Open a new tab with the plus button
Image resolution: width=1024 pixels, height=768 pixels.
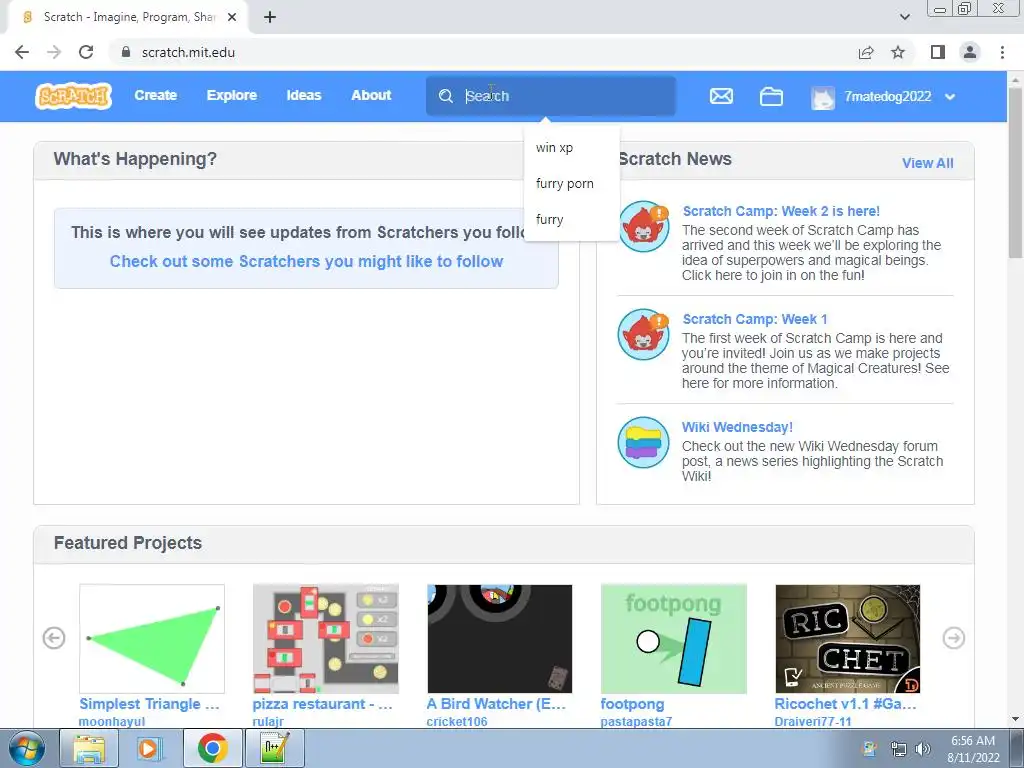click(x=270, y=17)
